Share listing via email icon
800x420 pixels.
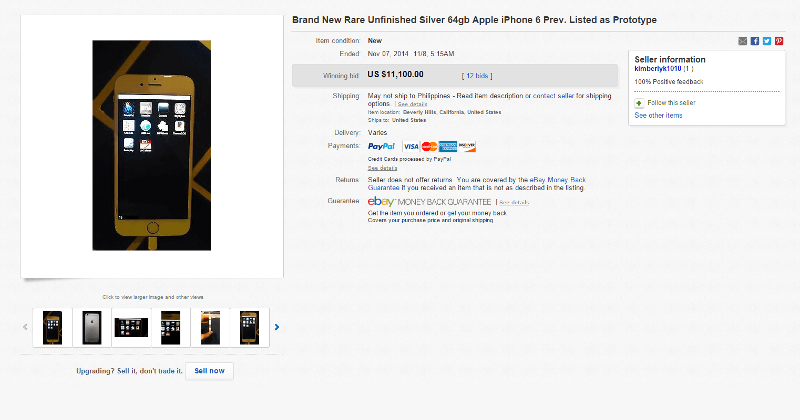(x=742, y=41)
